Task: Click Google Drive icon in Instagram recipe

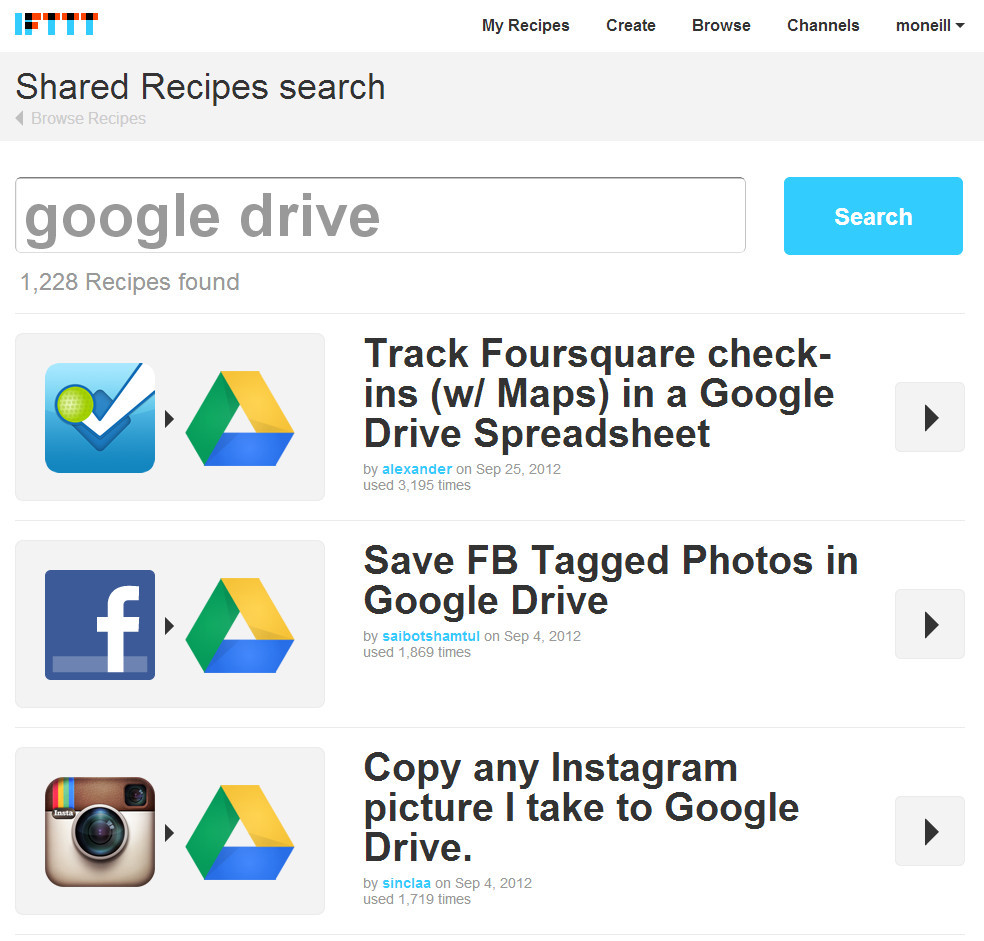Action: 240,831
